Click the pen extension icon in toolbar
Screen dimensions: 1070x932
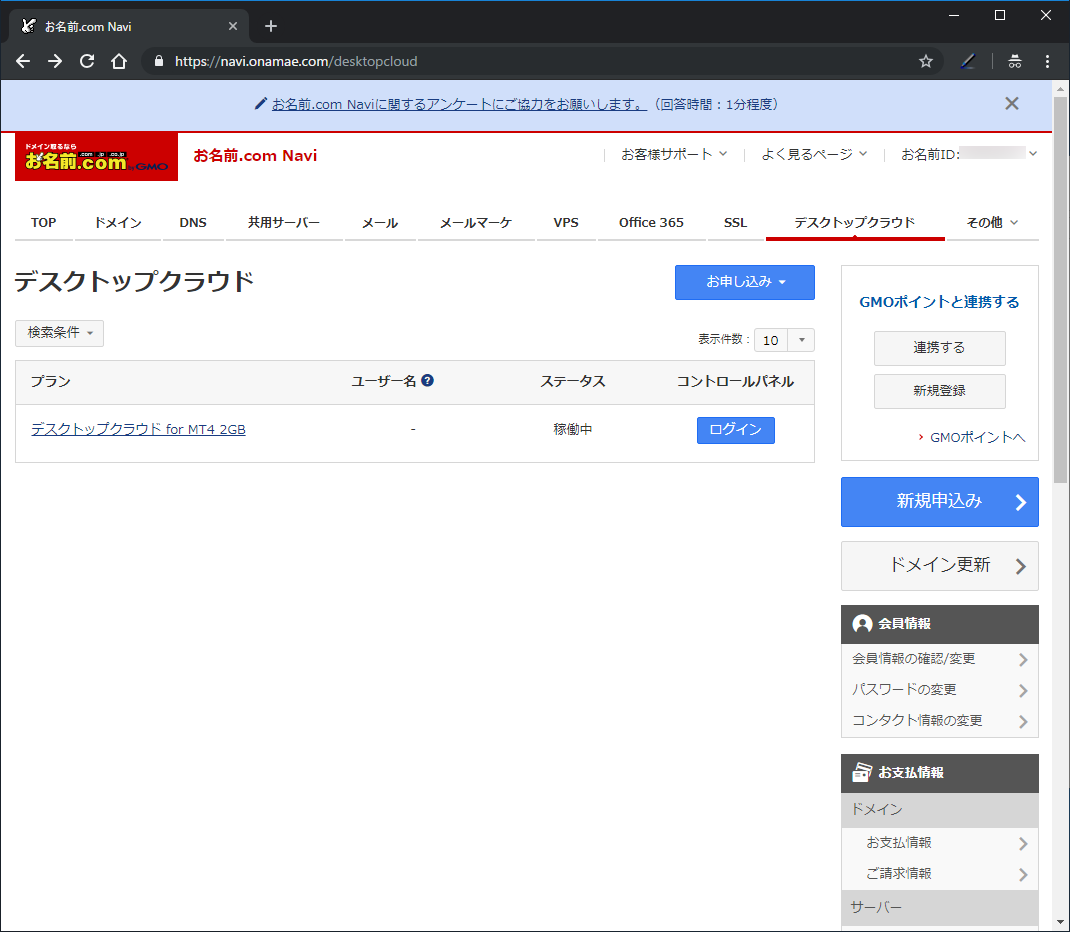(968, 61)
